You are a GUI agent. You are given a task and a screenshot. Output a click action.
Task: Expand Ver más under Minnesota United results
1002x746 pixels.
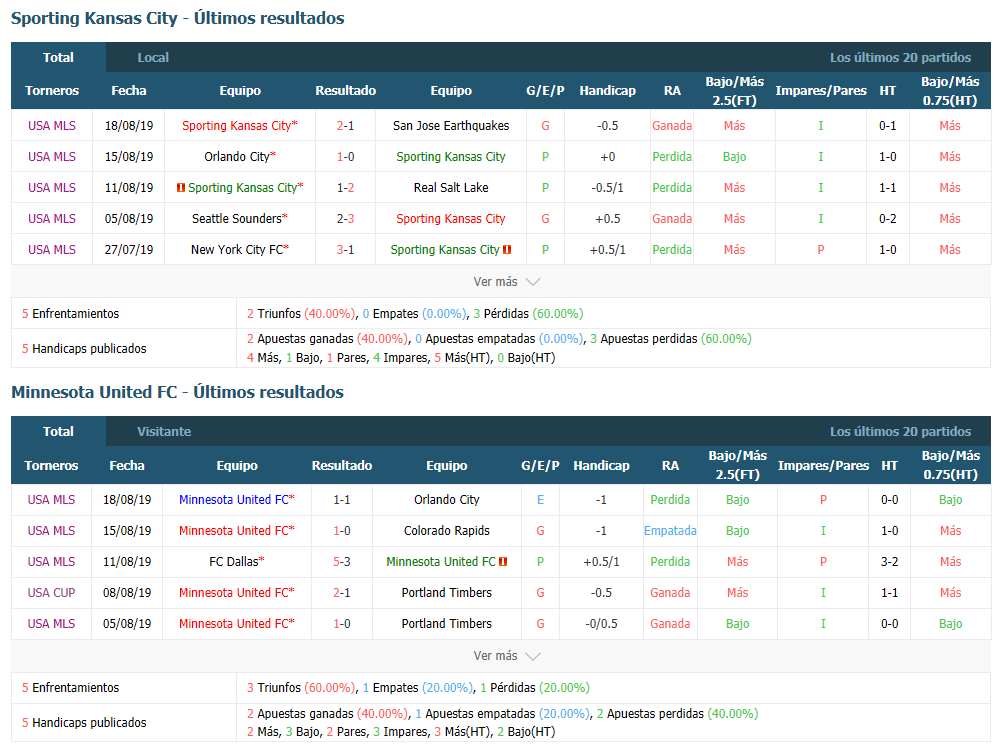pyautogui.click(x=507, y=656)
